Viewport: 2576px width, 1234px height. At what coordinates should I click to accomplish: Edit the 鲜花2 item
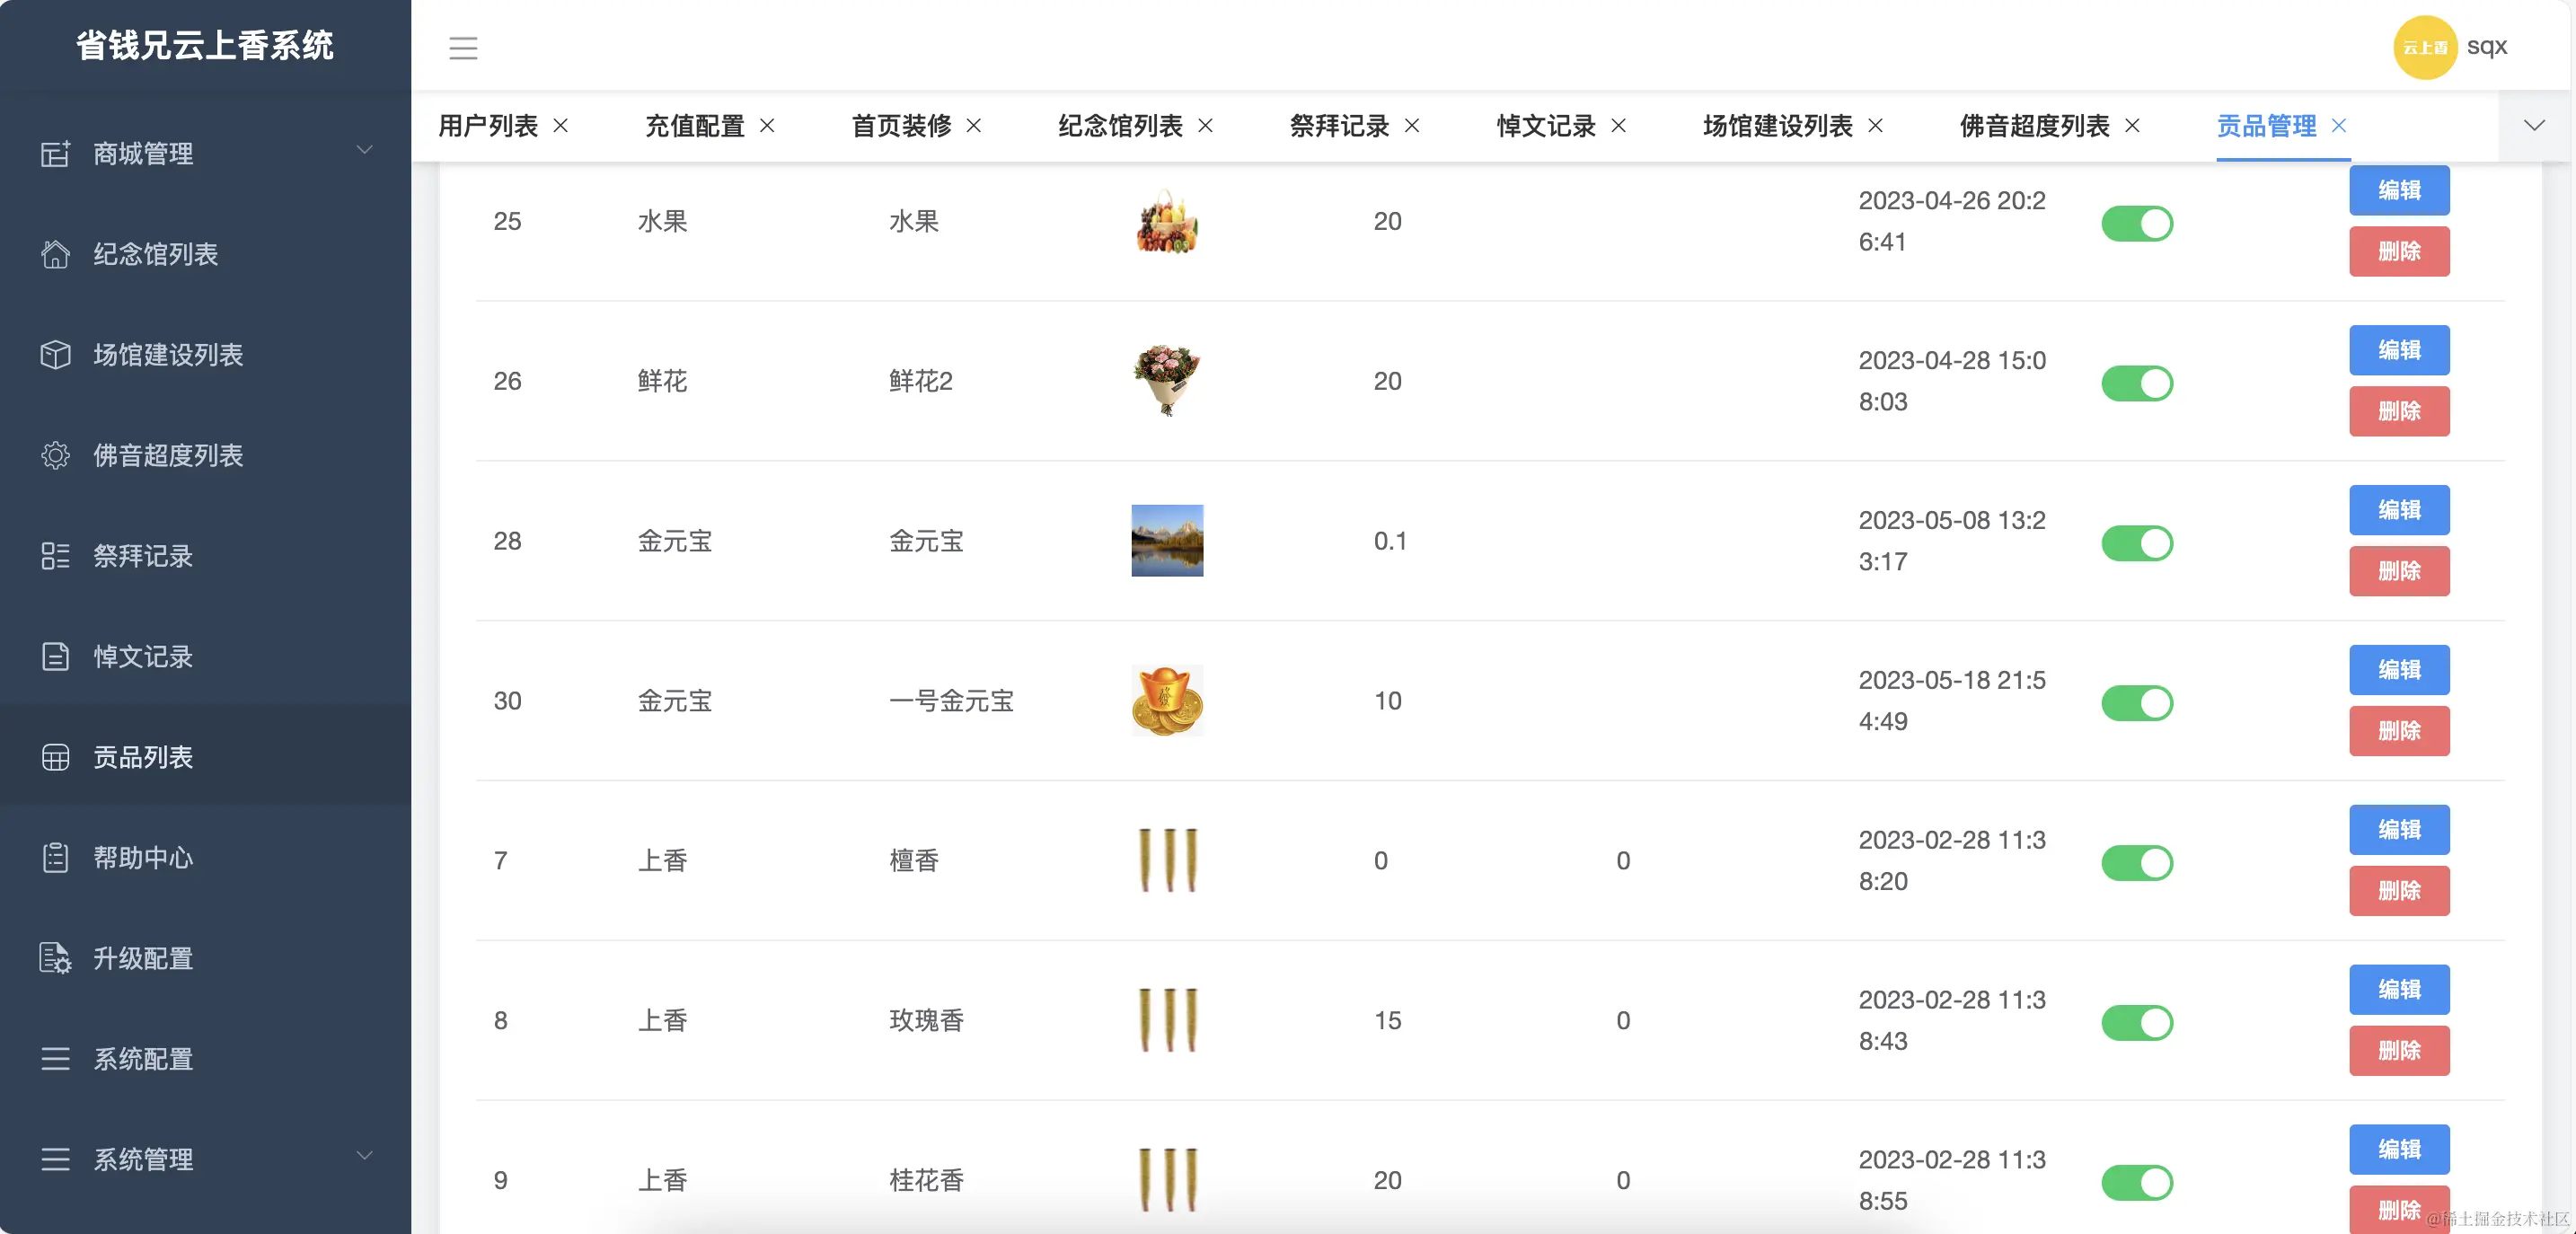[x=2399, y=351]
